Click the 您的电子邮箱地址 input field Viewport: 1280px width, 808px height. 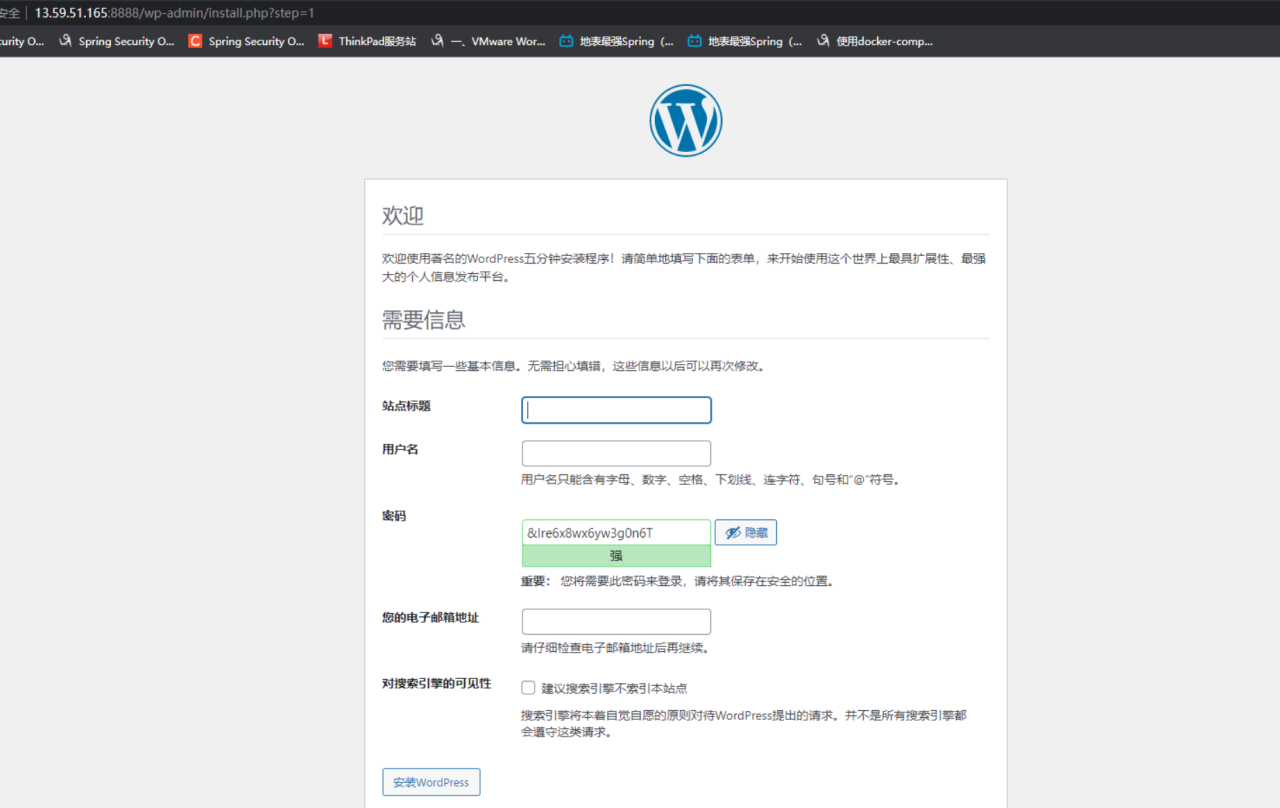616,621
